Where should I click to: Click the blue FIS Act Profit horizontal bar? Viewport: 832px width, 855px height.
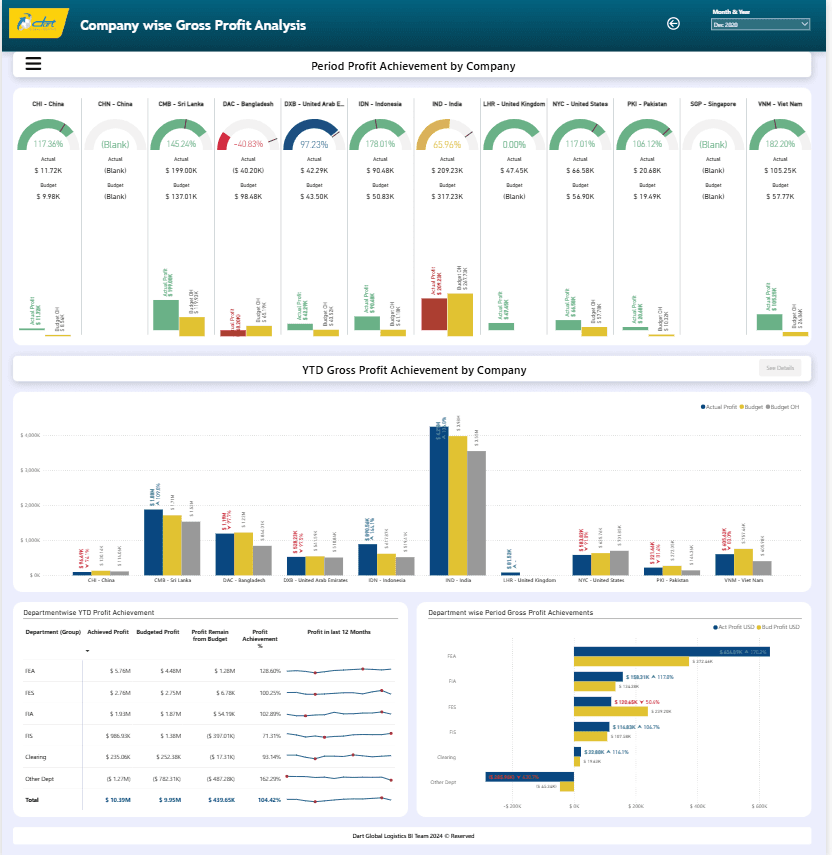point(592,727)
